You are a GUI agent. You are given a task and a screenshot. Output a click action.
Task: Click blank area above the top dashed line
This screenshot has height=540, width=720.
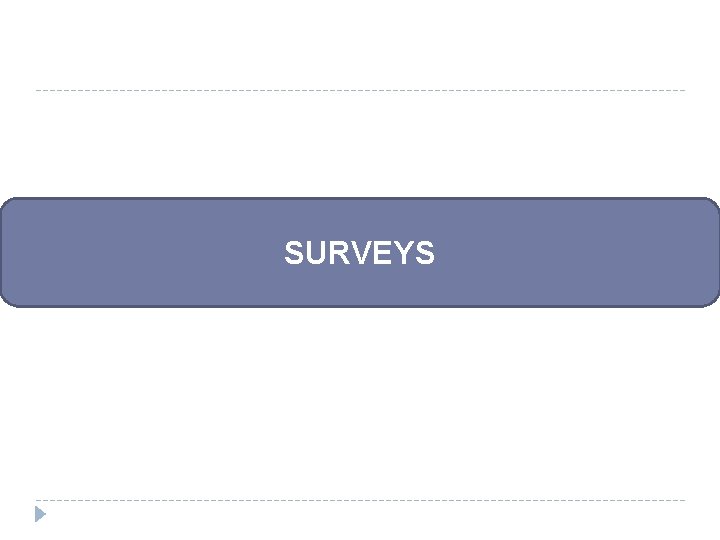[360, 44]
